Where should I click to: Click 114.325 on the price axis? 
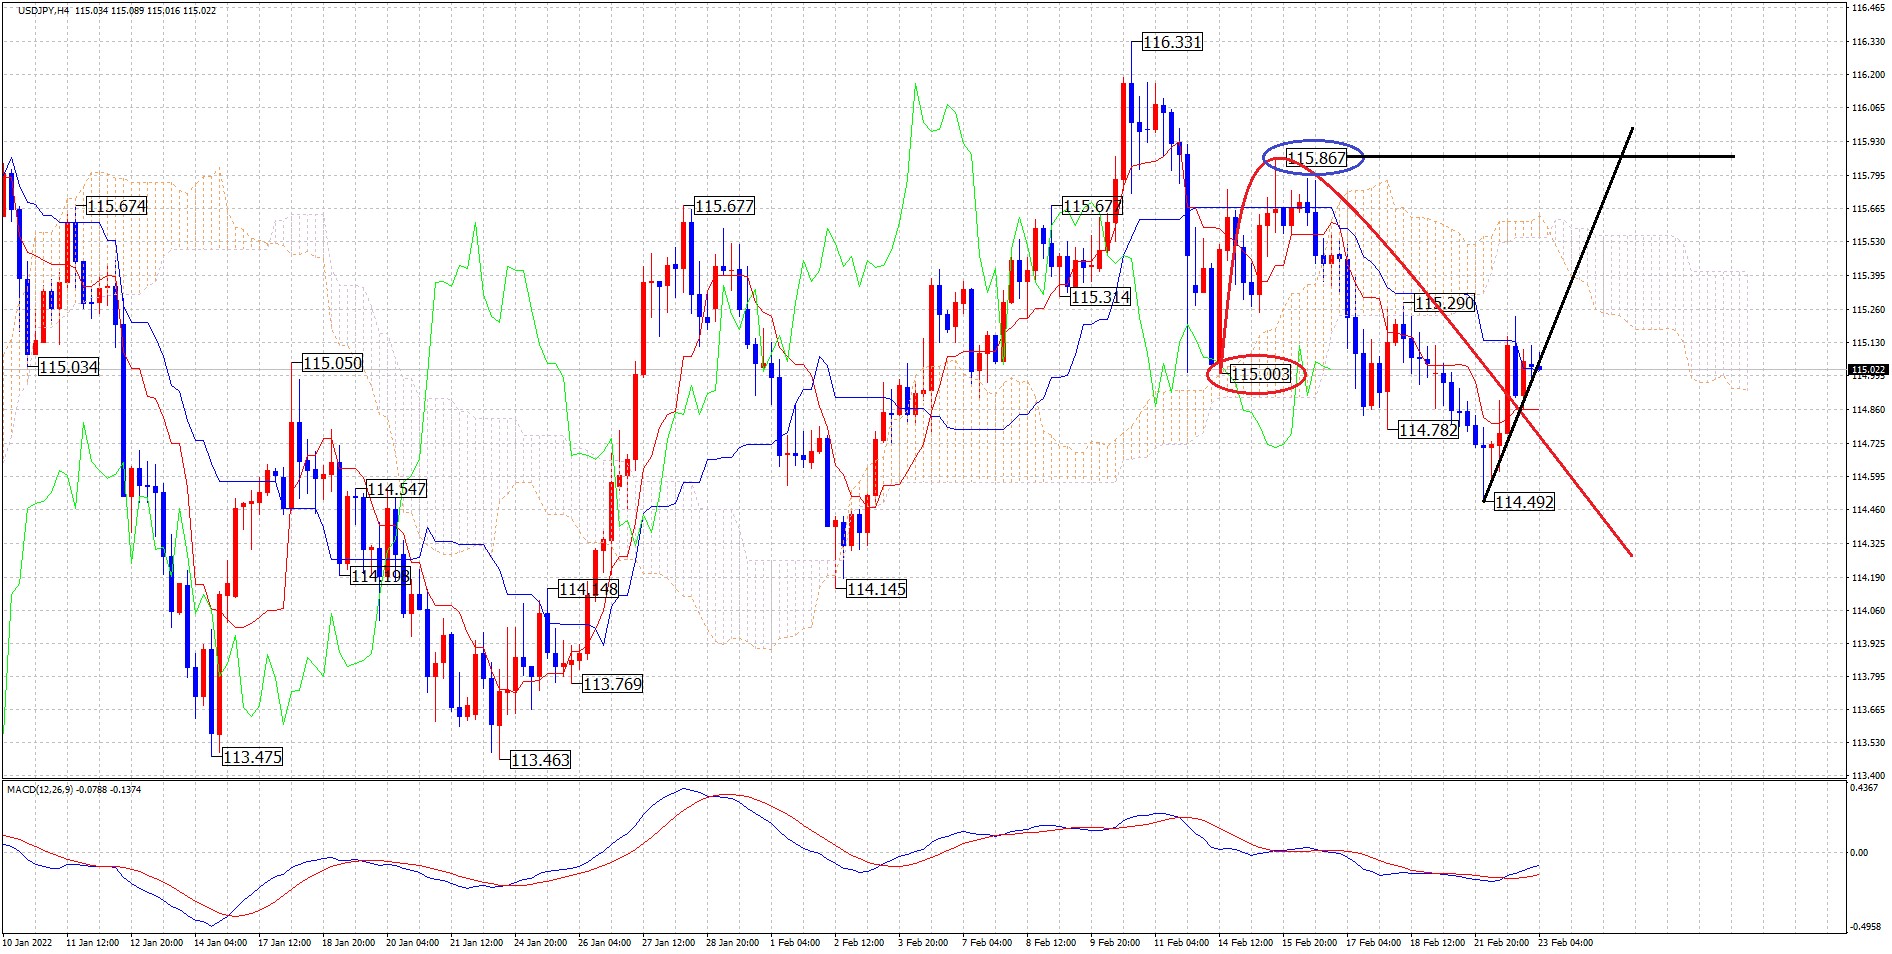point(1868,544)
